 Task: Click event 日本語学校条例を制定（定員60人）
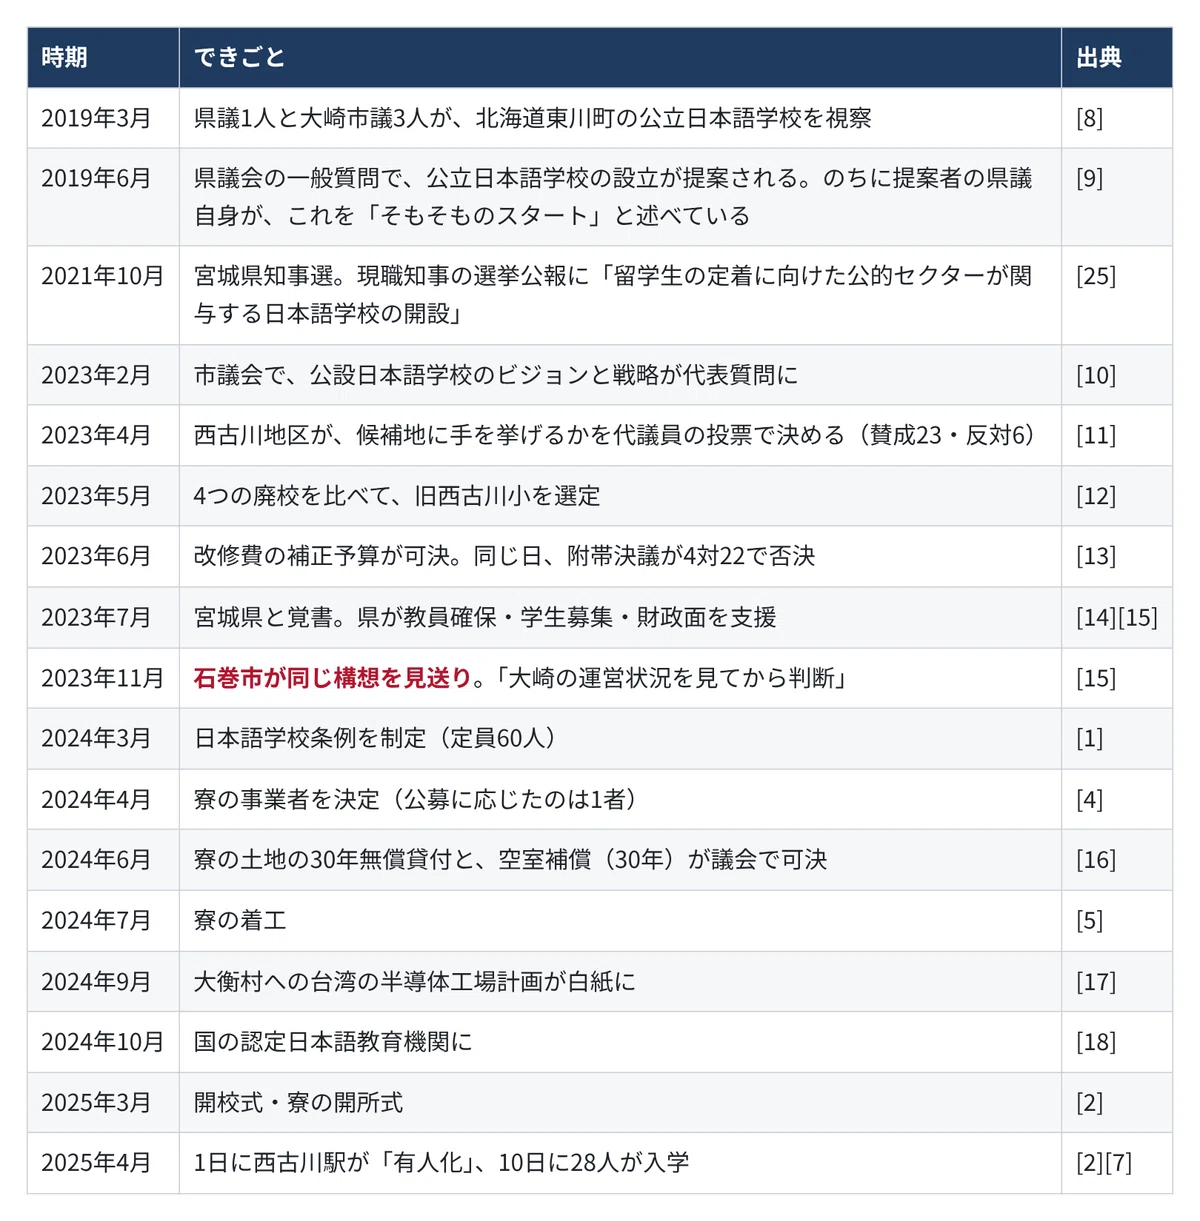pos(375,738)
